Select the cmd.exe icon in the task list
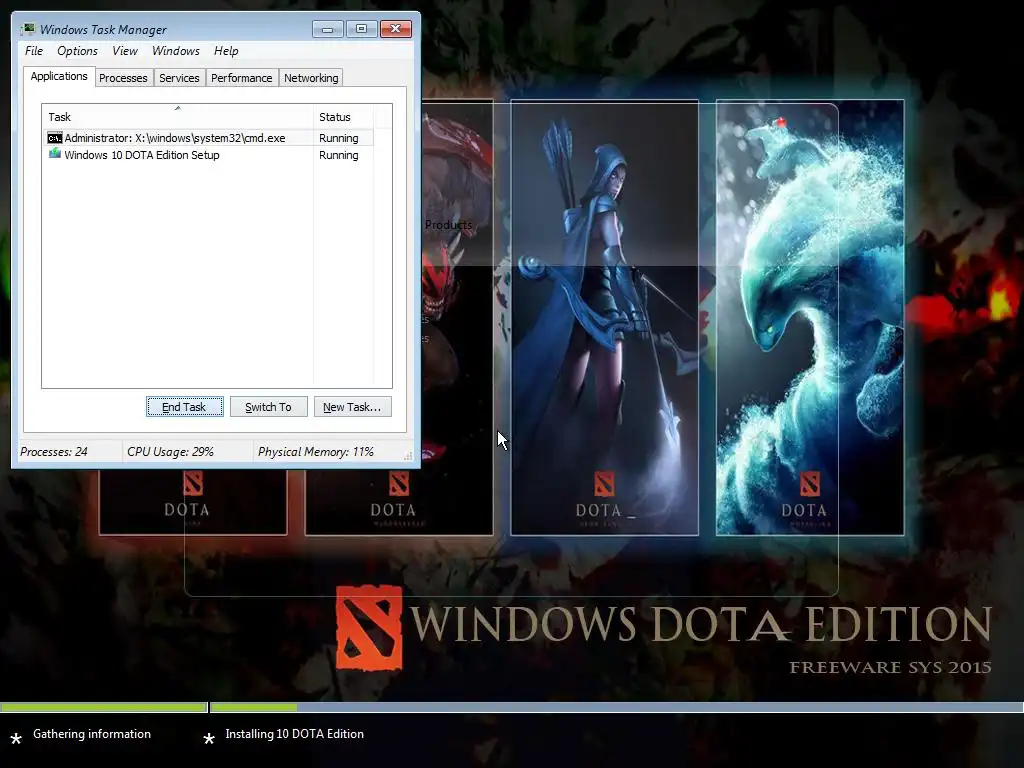The width and height of the screenshot is (1024, 768). pos(55,138)
